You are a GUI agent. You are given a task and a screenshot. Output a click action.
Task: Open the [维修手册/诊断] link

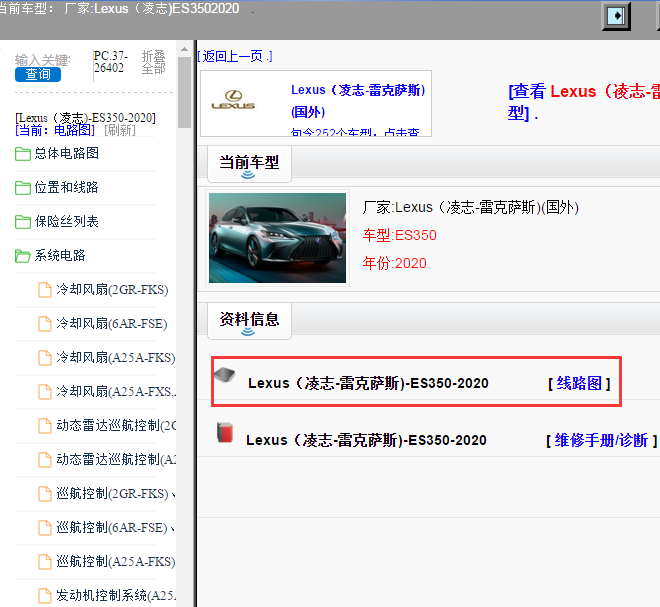pyautogui.click(x=601, y=441)
